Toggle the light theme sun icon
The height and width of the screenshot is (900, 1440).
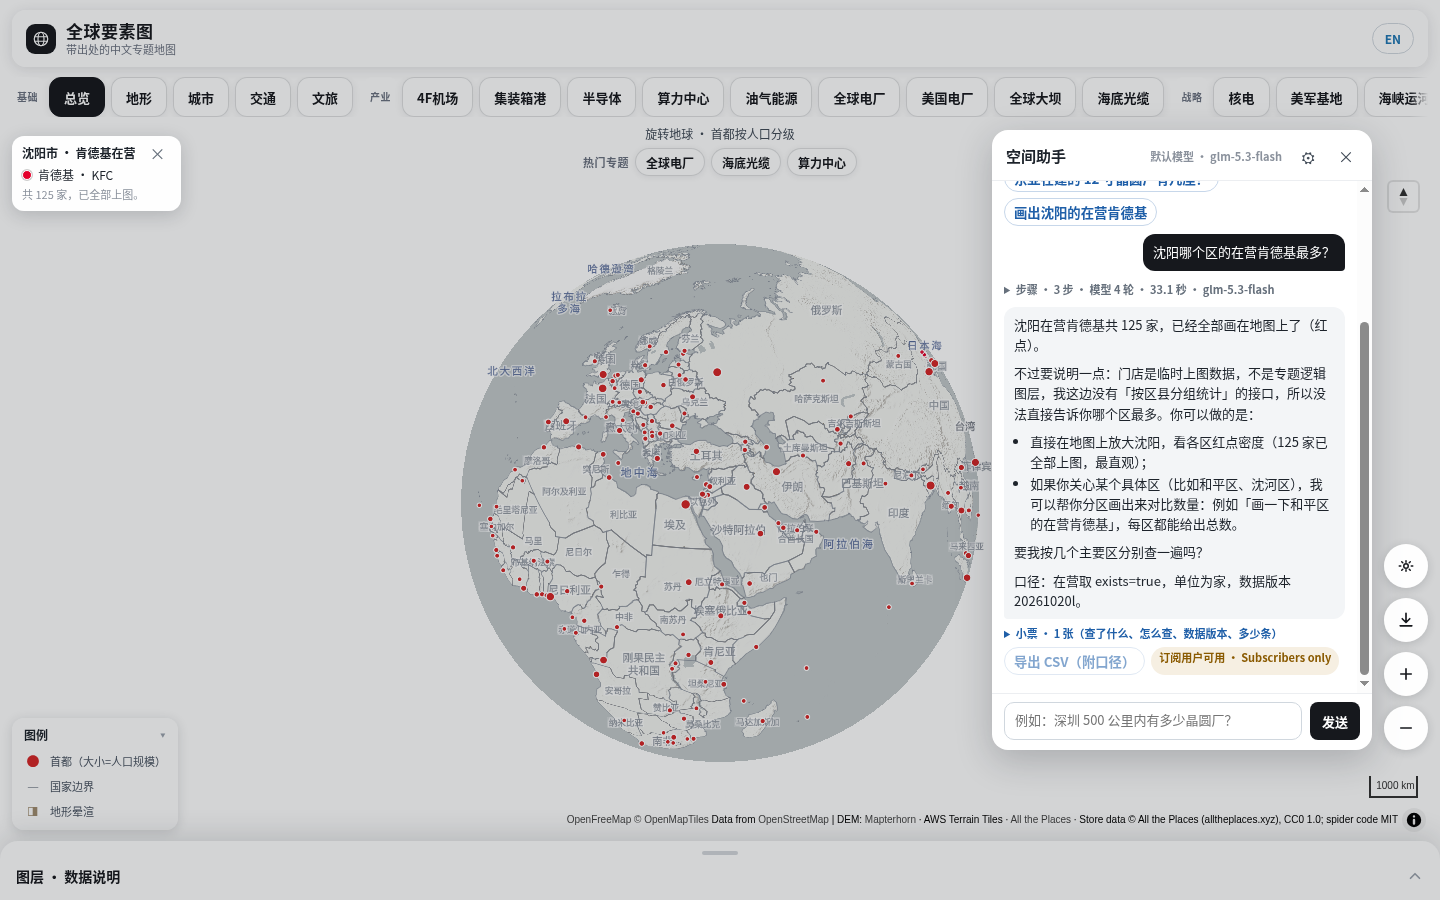(x=1405, y=566)
